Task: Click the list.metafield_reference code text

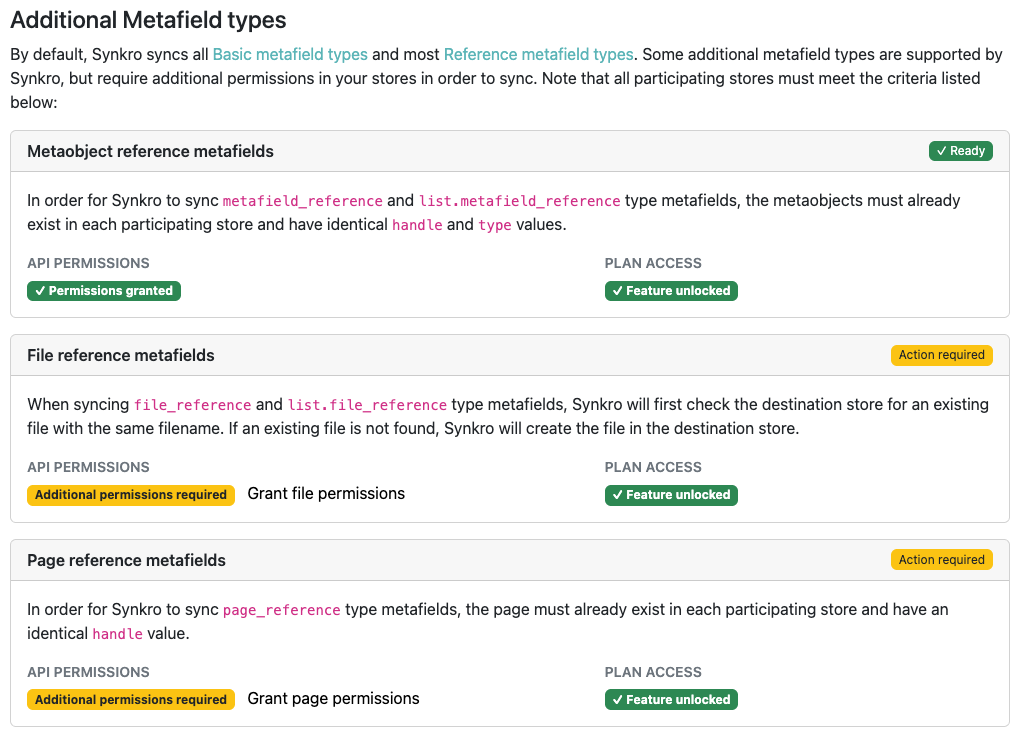Action: click(x=519, y=201)
